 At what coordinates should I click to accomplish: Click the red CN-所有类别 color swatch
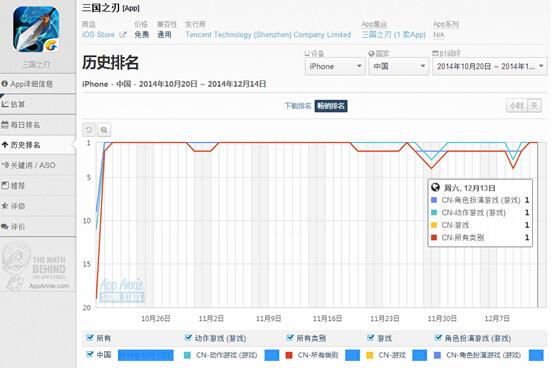(x=289, y=355)
